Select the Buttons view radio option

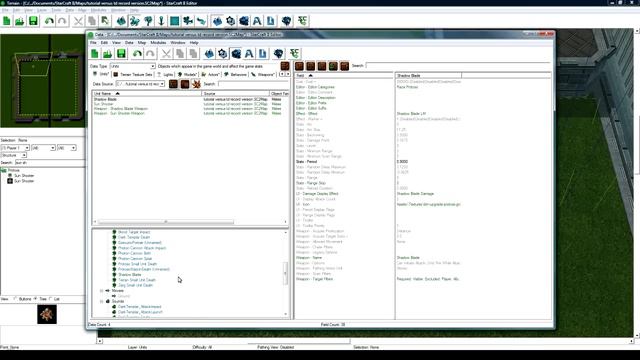point(15,299)
